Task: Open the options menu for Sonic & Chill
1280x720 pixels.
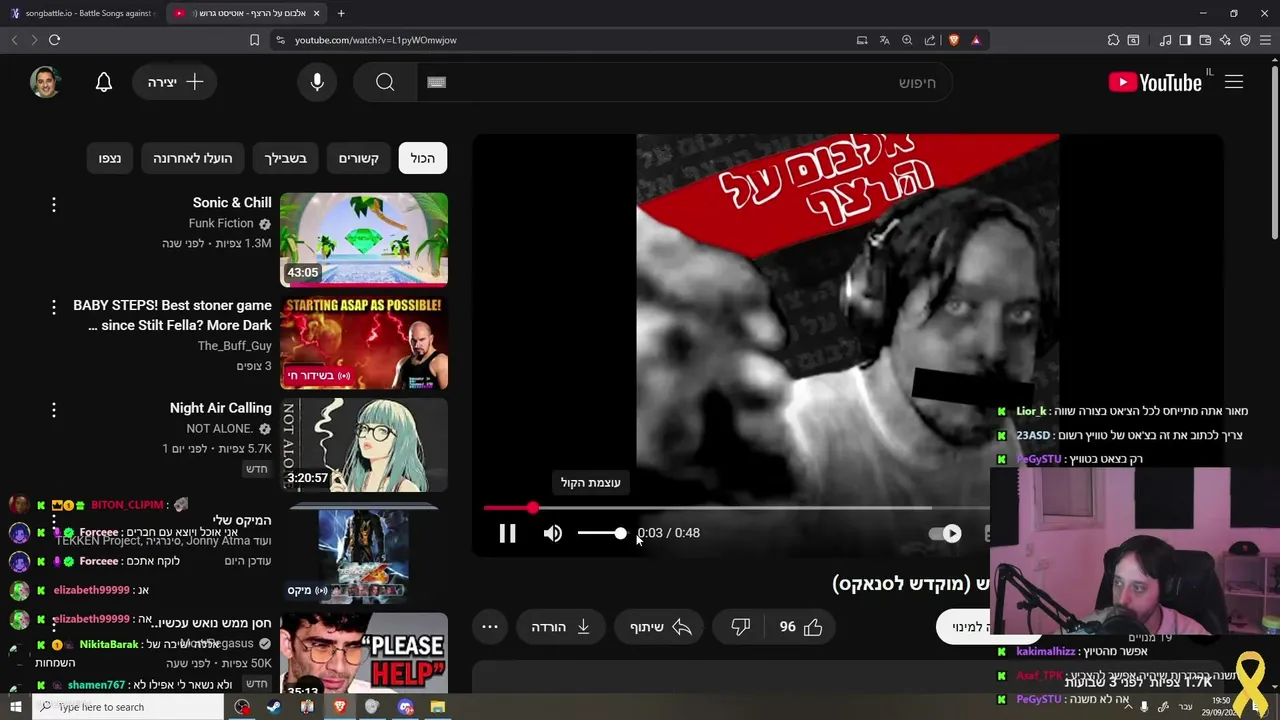Action: 54,204
